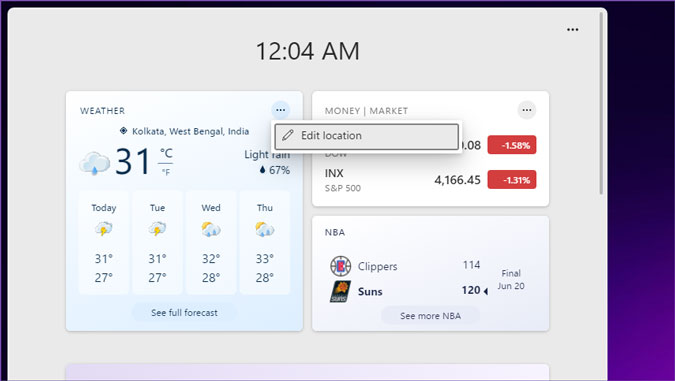The image size is (675, 381).
Task: Choose Edit location from the menu
Action: click(367, 136)
